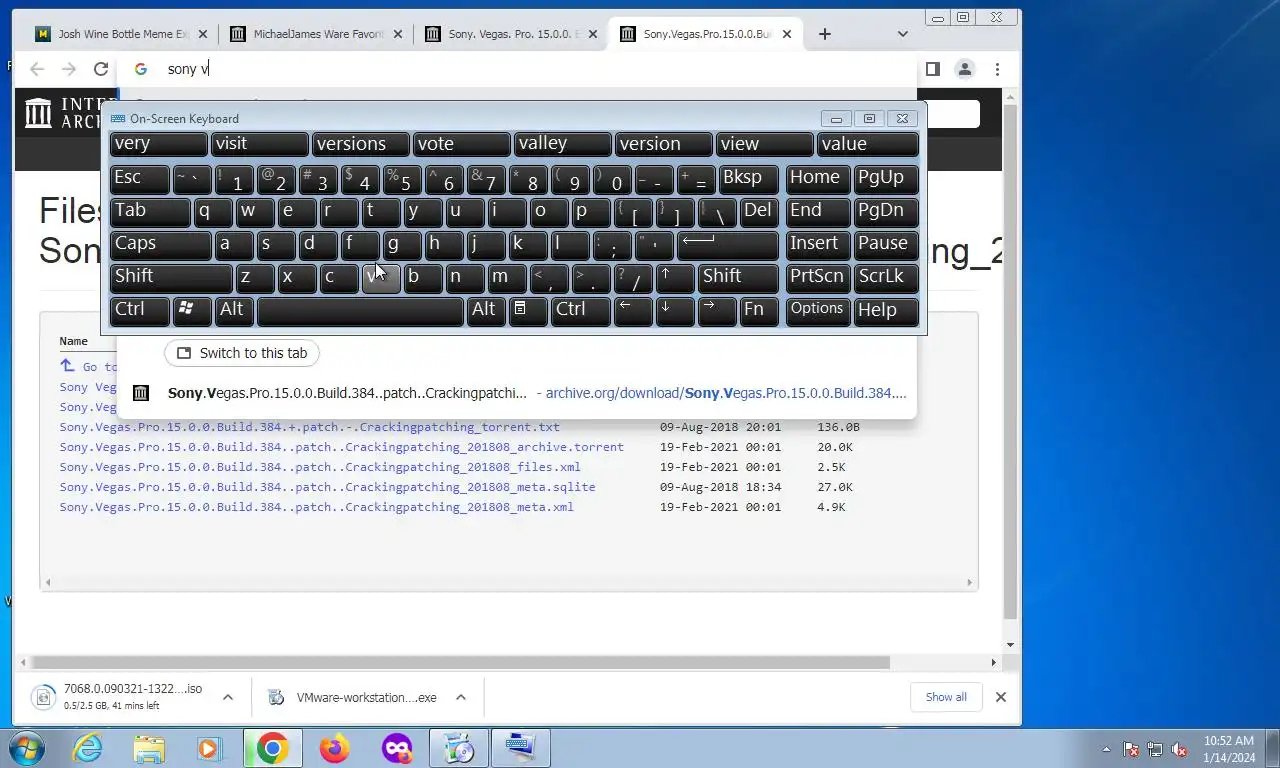Open Crackingpatching_201808_meta.xml link

click(x=316, y=507)
